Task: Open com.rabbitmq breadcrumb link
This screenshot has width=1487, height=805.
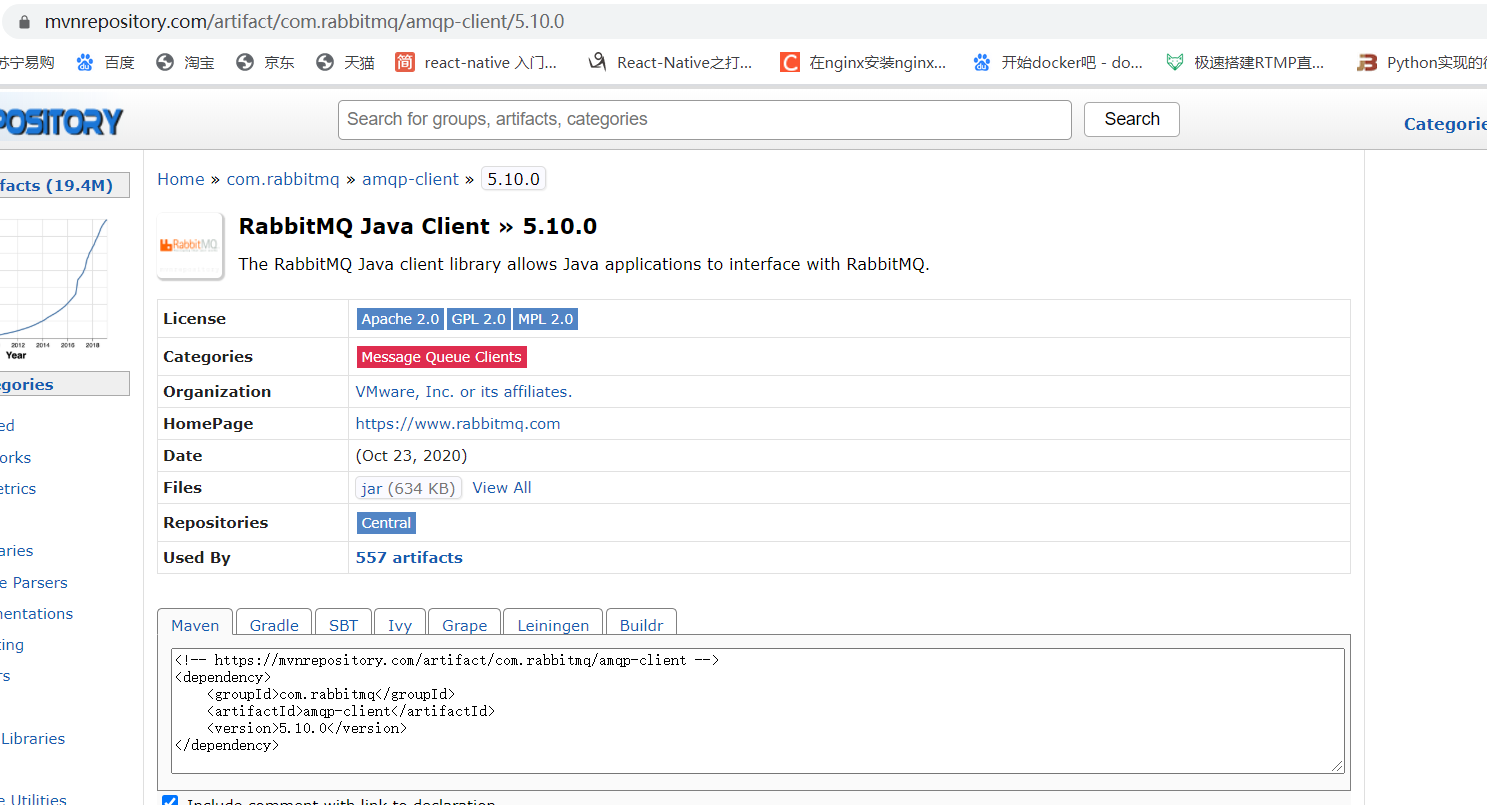Action: coord(283,179)
